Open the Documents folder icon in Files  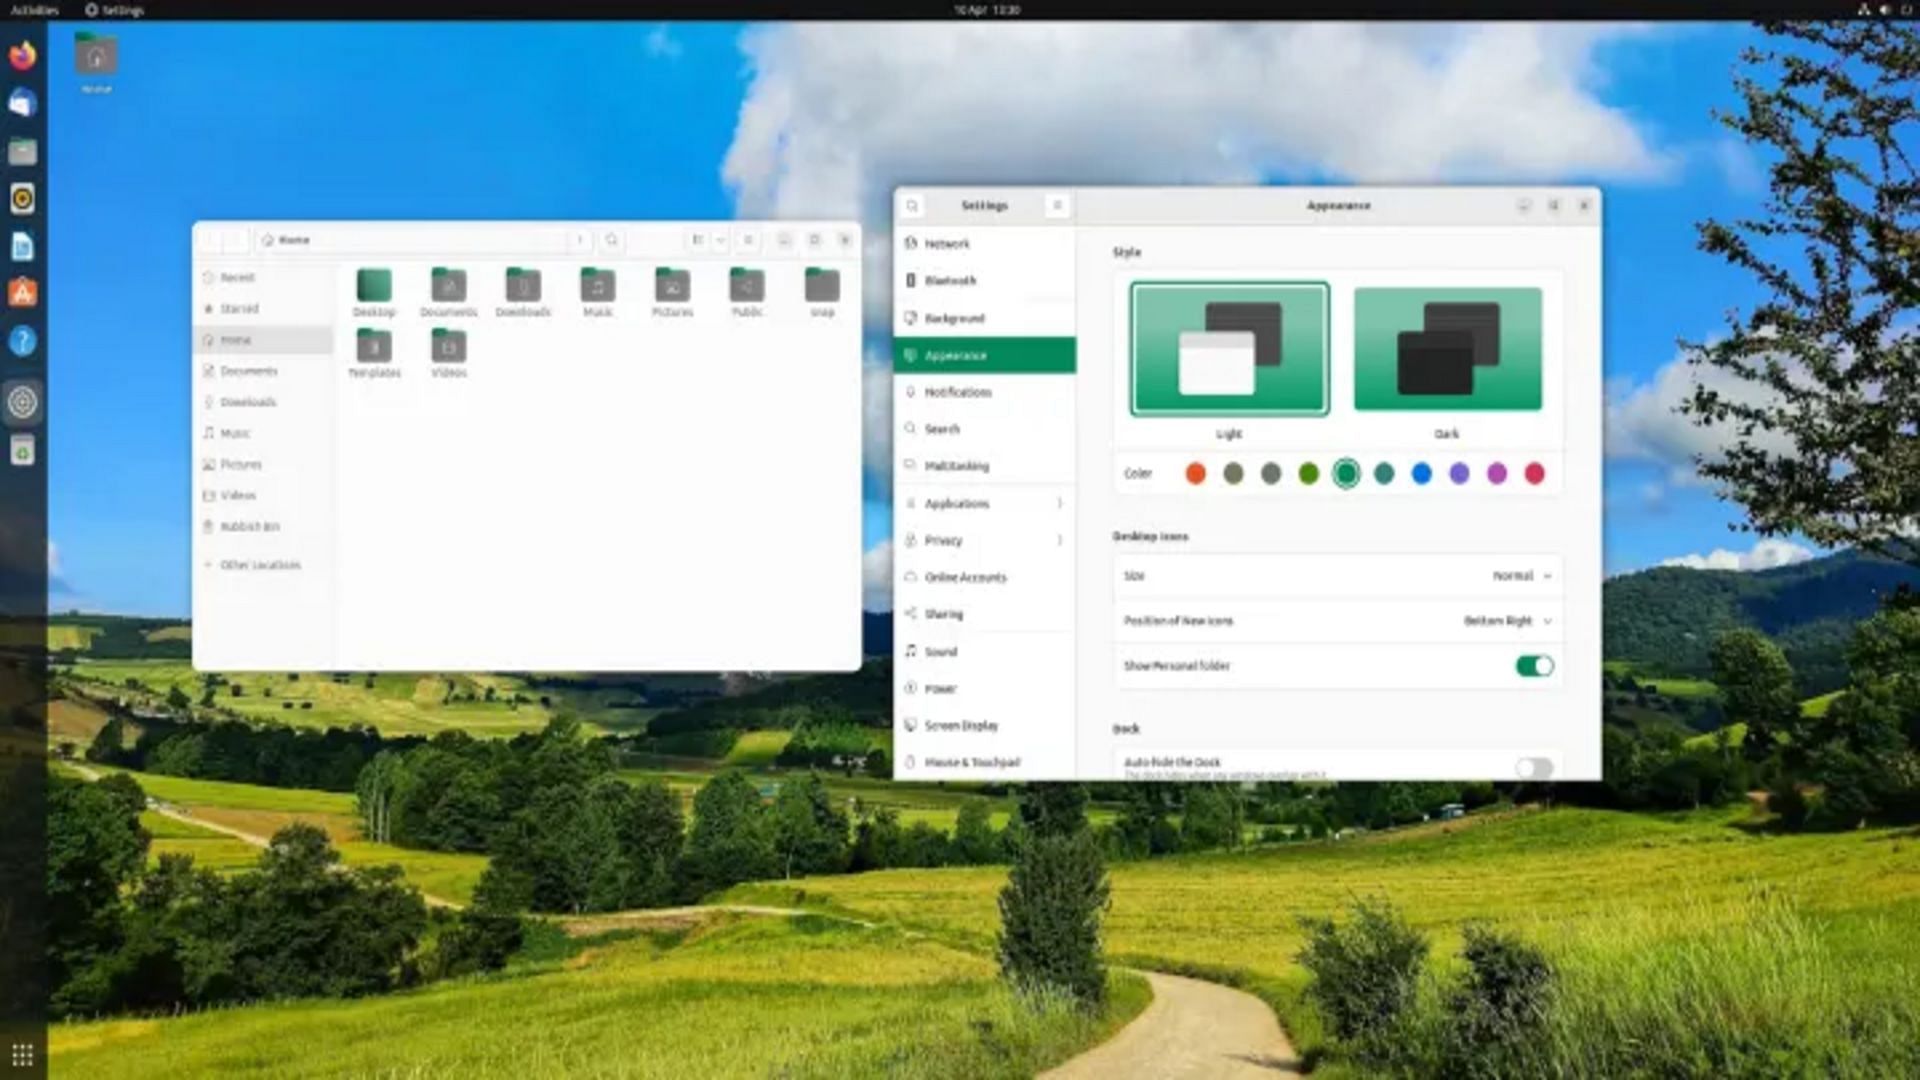448,293
